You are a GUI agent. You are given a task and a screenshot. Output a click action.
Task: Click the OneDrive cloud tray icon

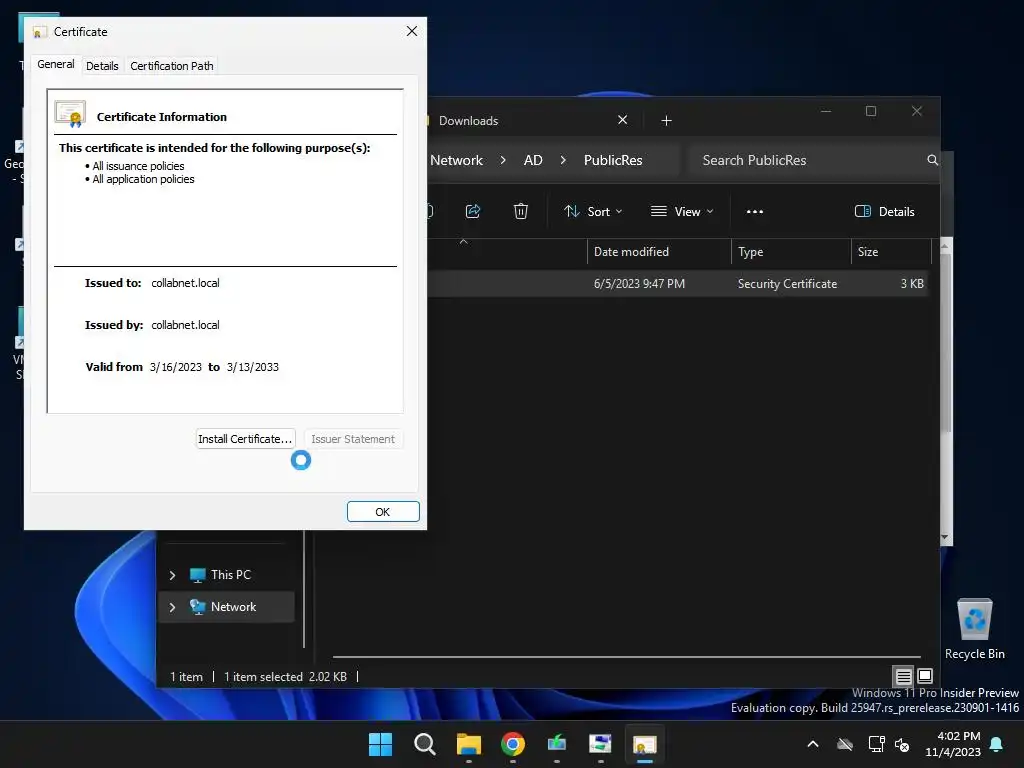coord(845,744)
